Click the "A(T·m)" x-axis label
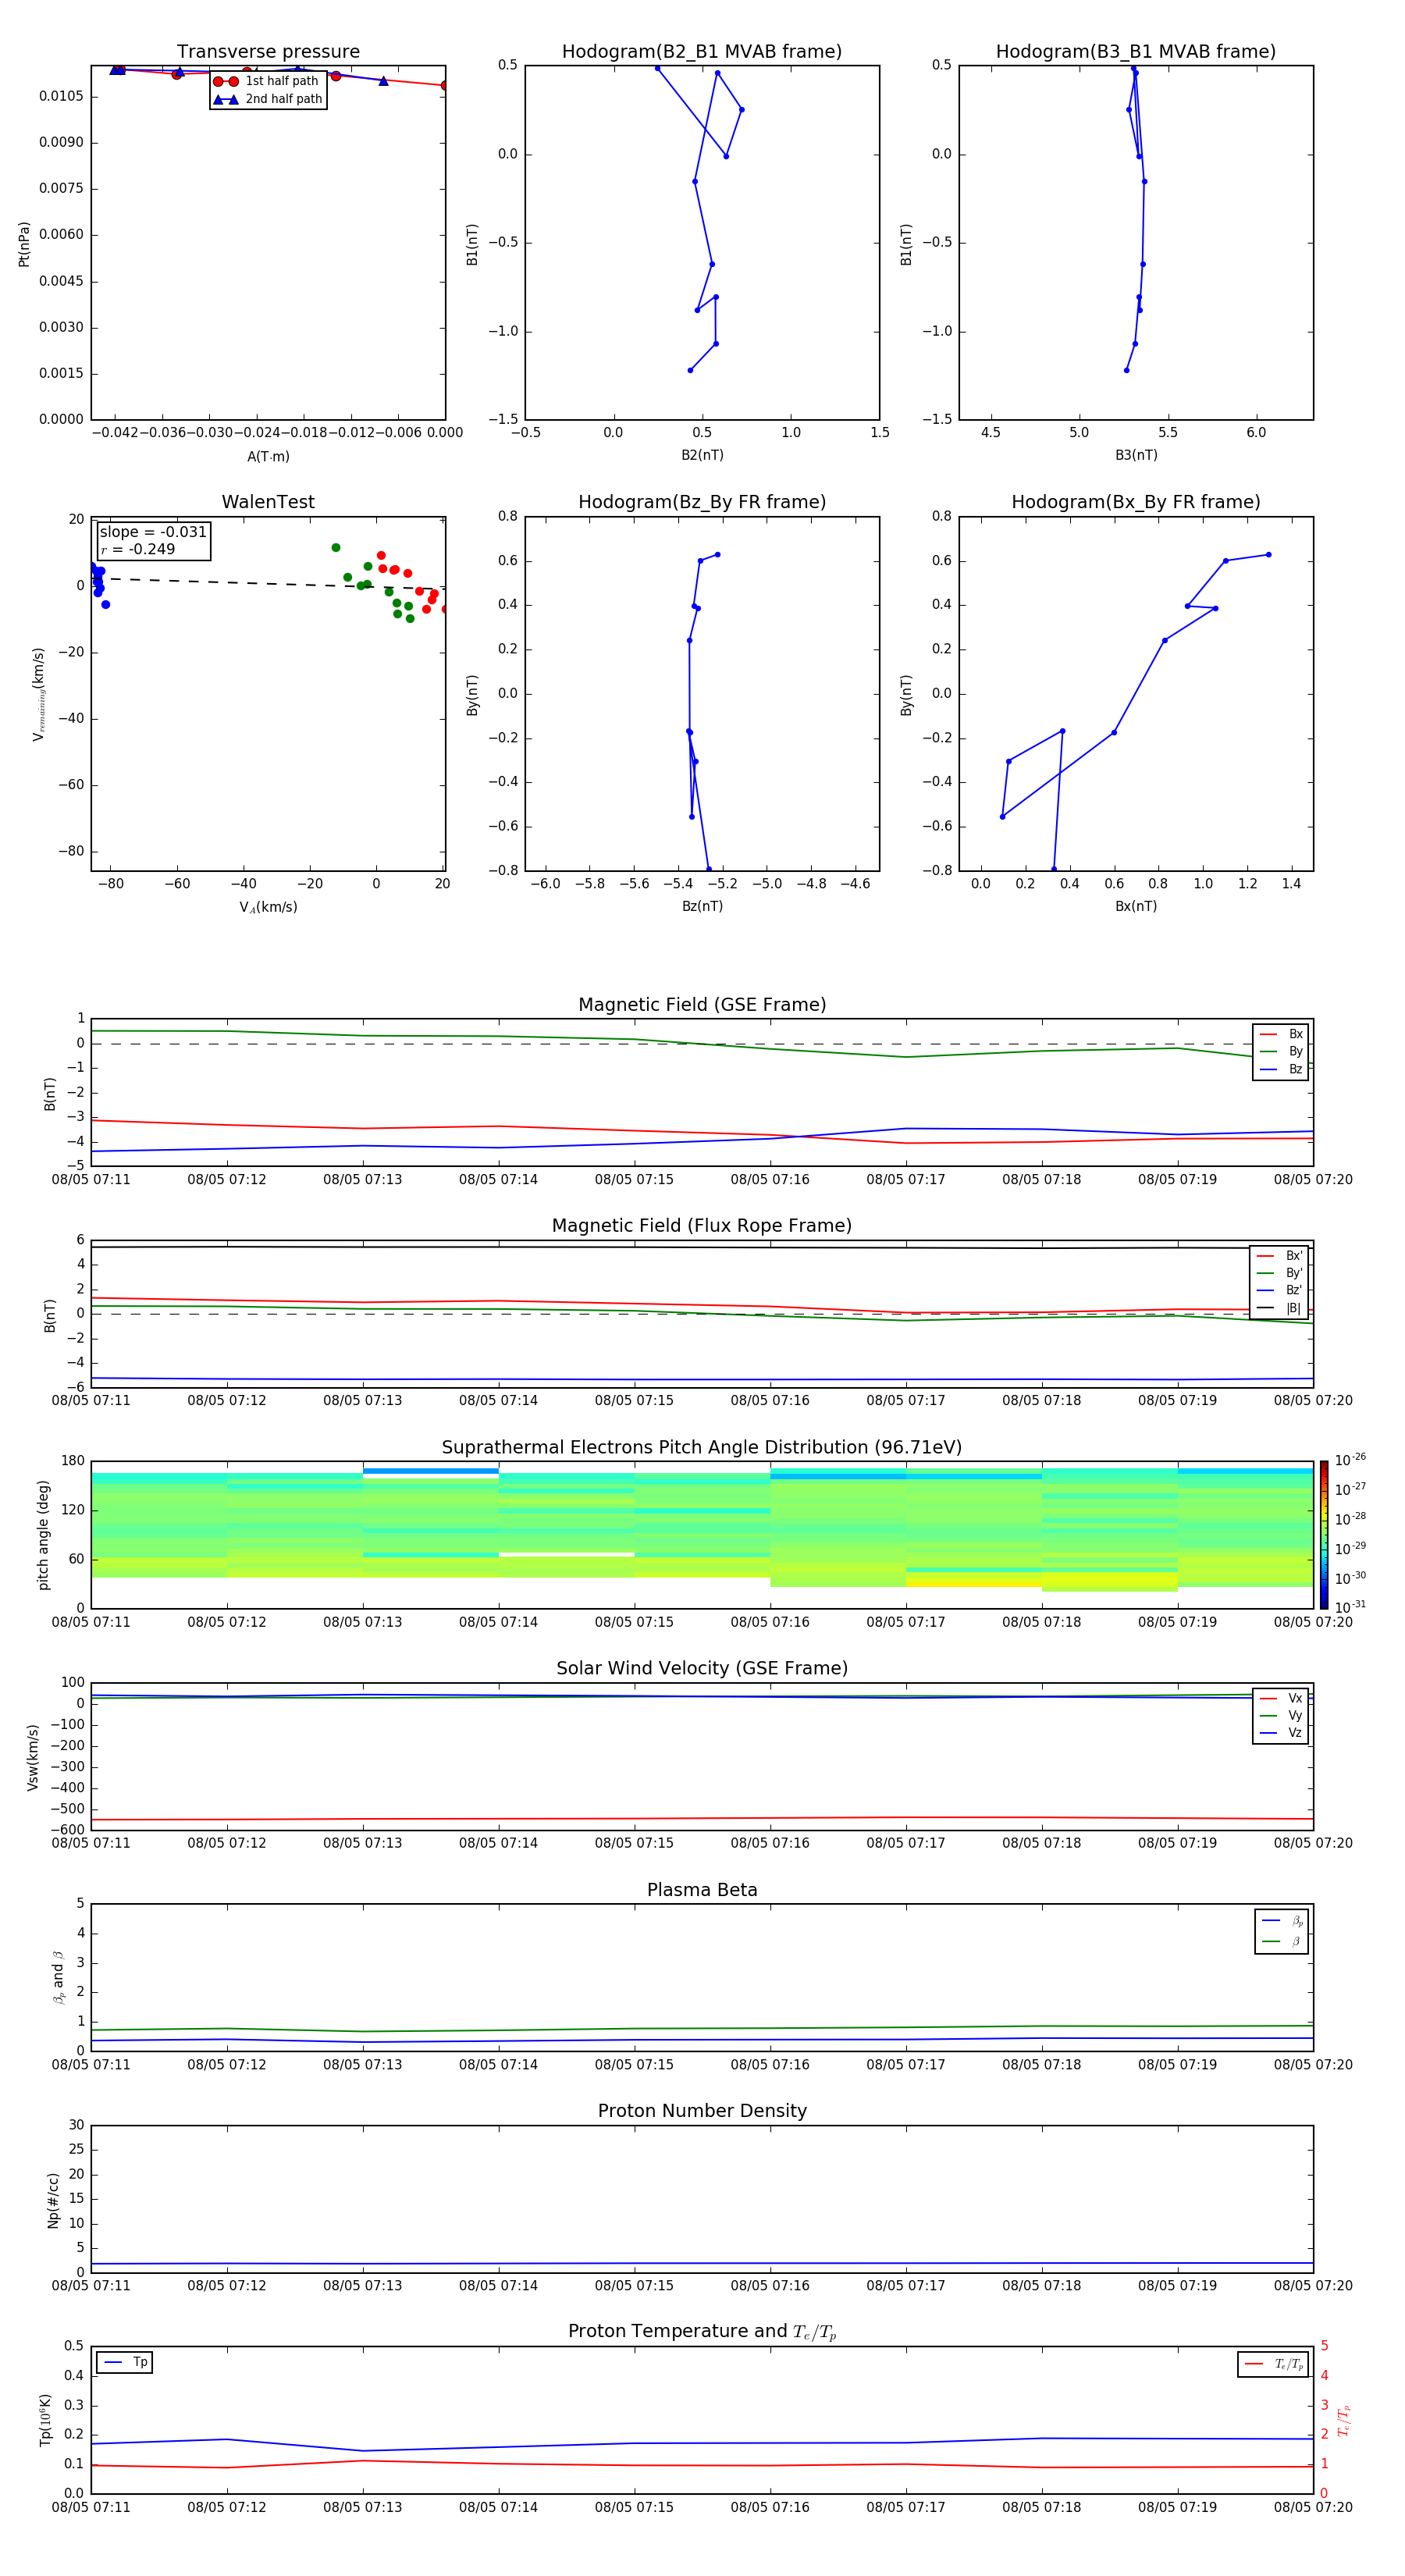The width and height of the screenshot is (1405, 2576). click(x=268, y=457)
